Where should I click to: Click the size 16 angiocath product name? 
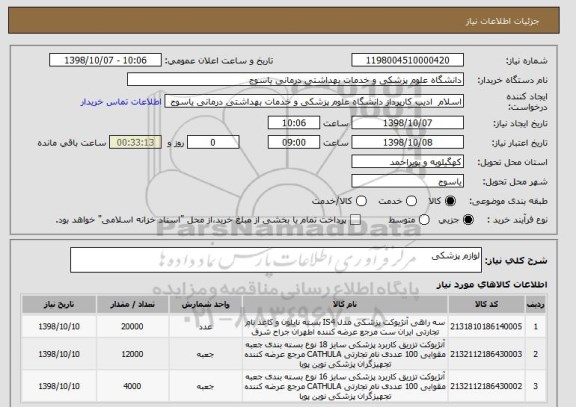coord(345,386)
